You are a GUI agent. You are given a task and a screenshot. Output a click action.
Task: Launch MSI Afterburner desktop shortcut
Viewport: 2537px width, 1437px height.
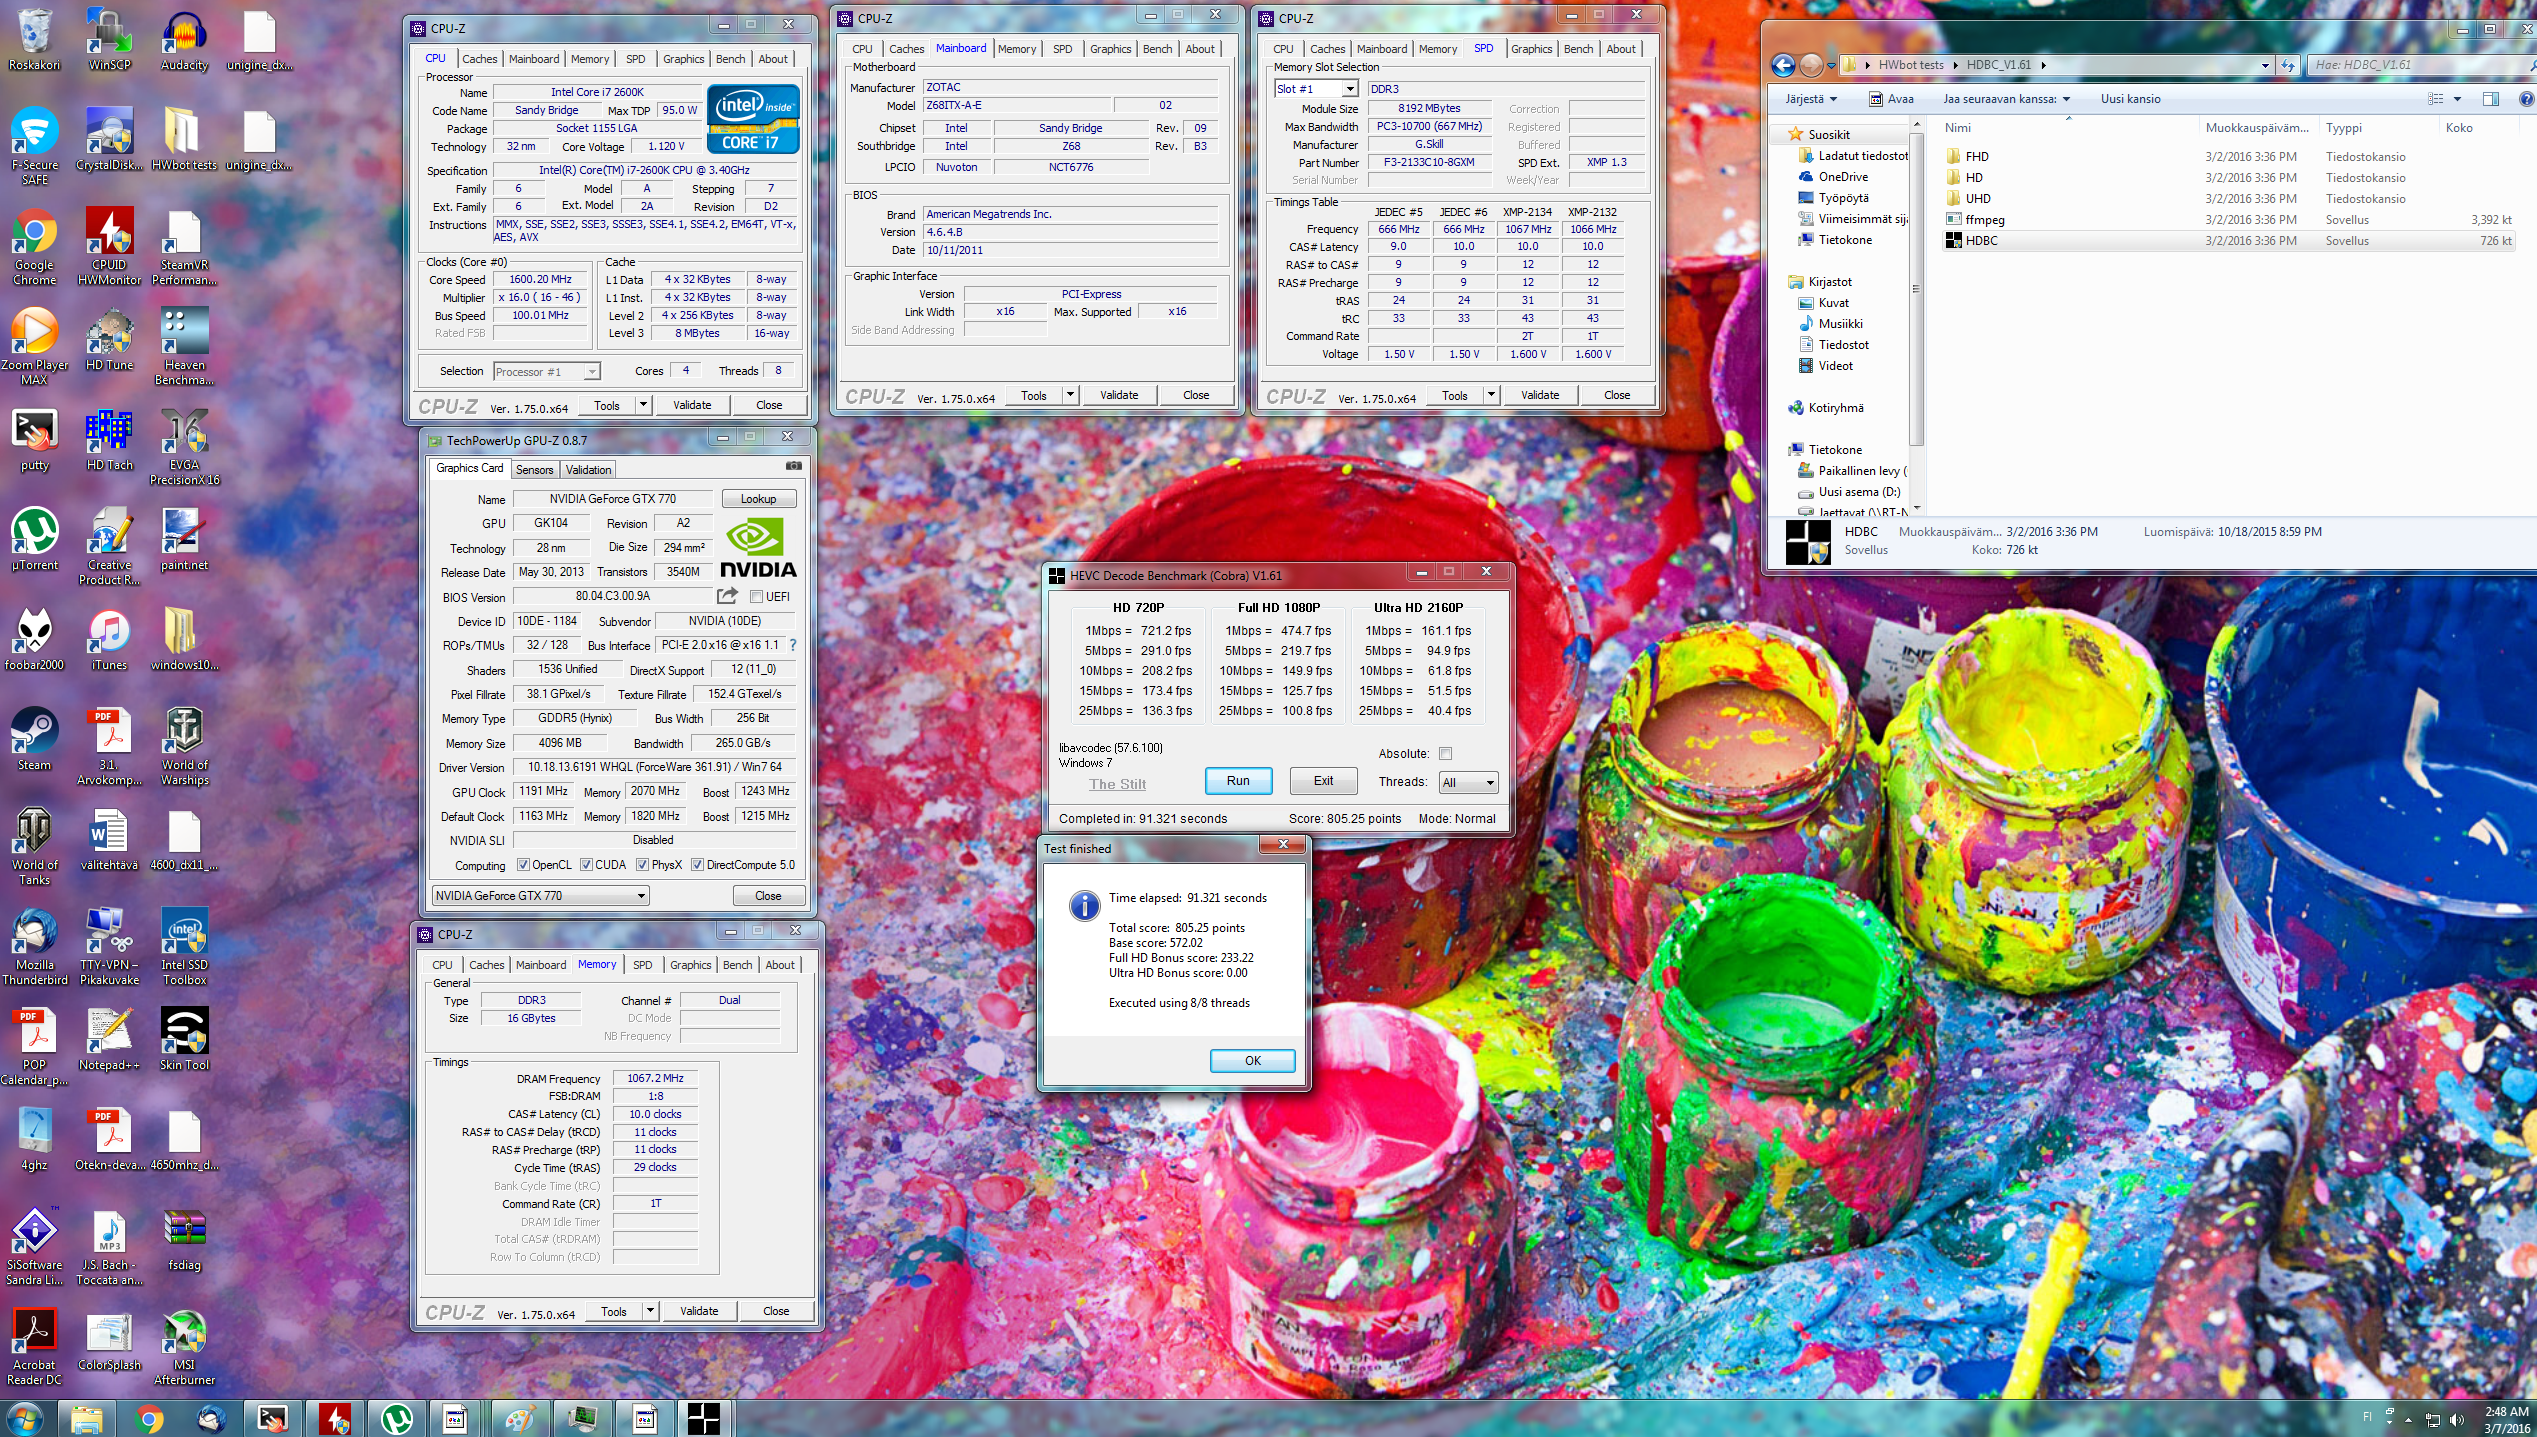(x=184, y=1348)
